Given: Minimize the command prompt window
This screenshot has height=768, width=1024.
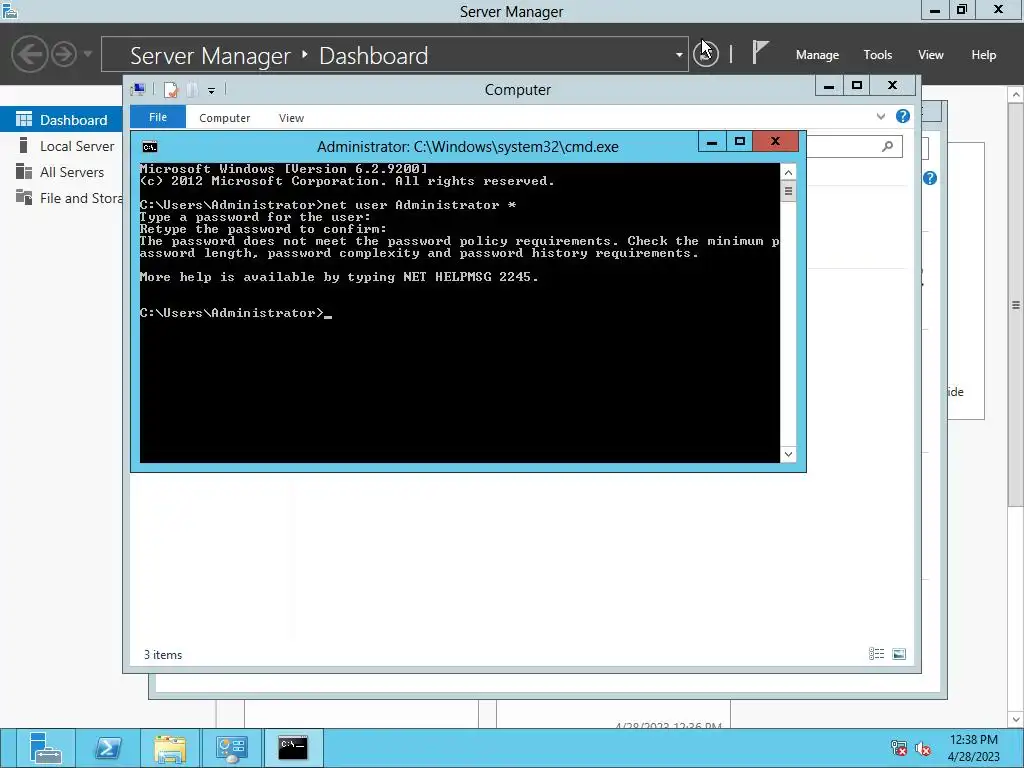Looking at the screenshot, I should tap(712, 141).
